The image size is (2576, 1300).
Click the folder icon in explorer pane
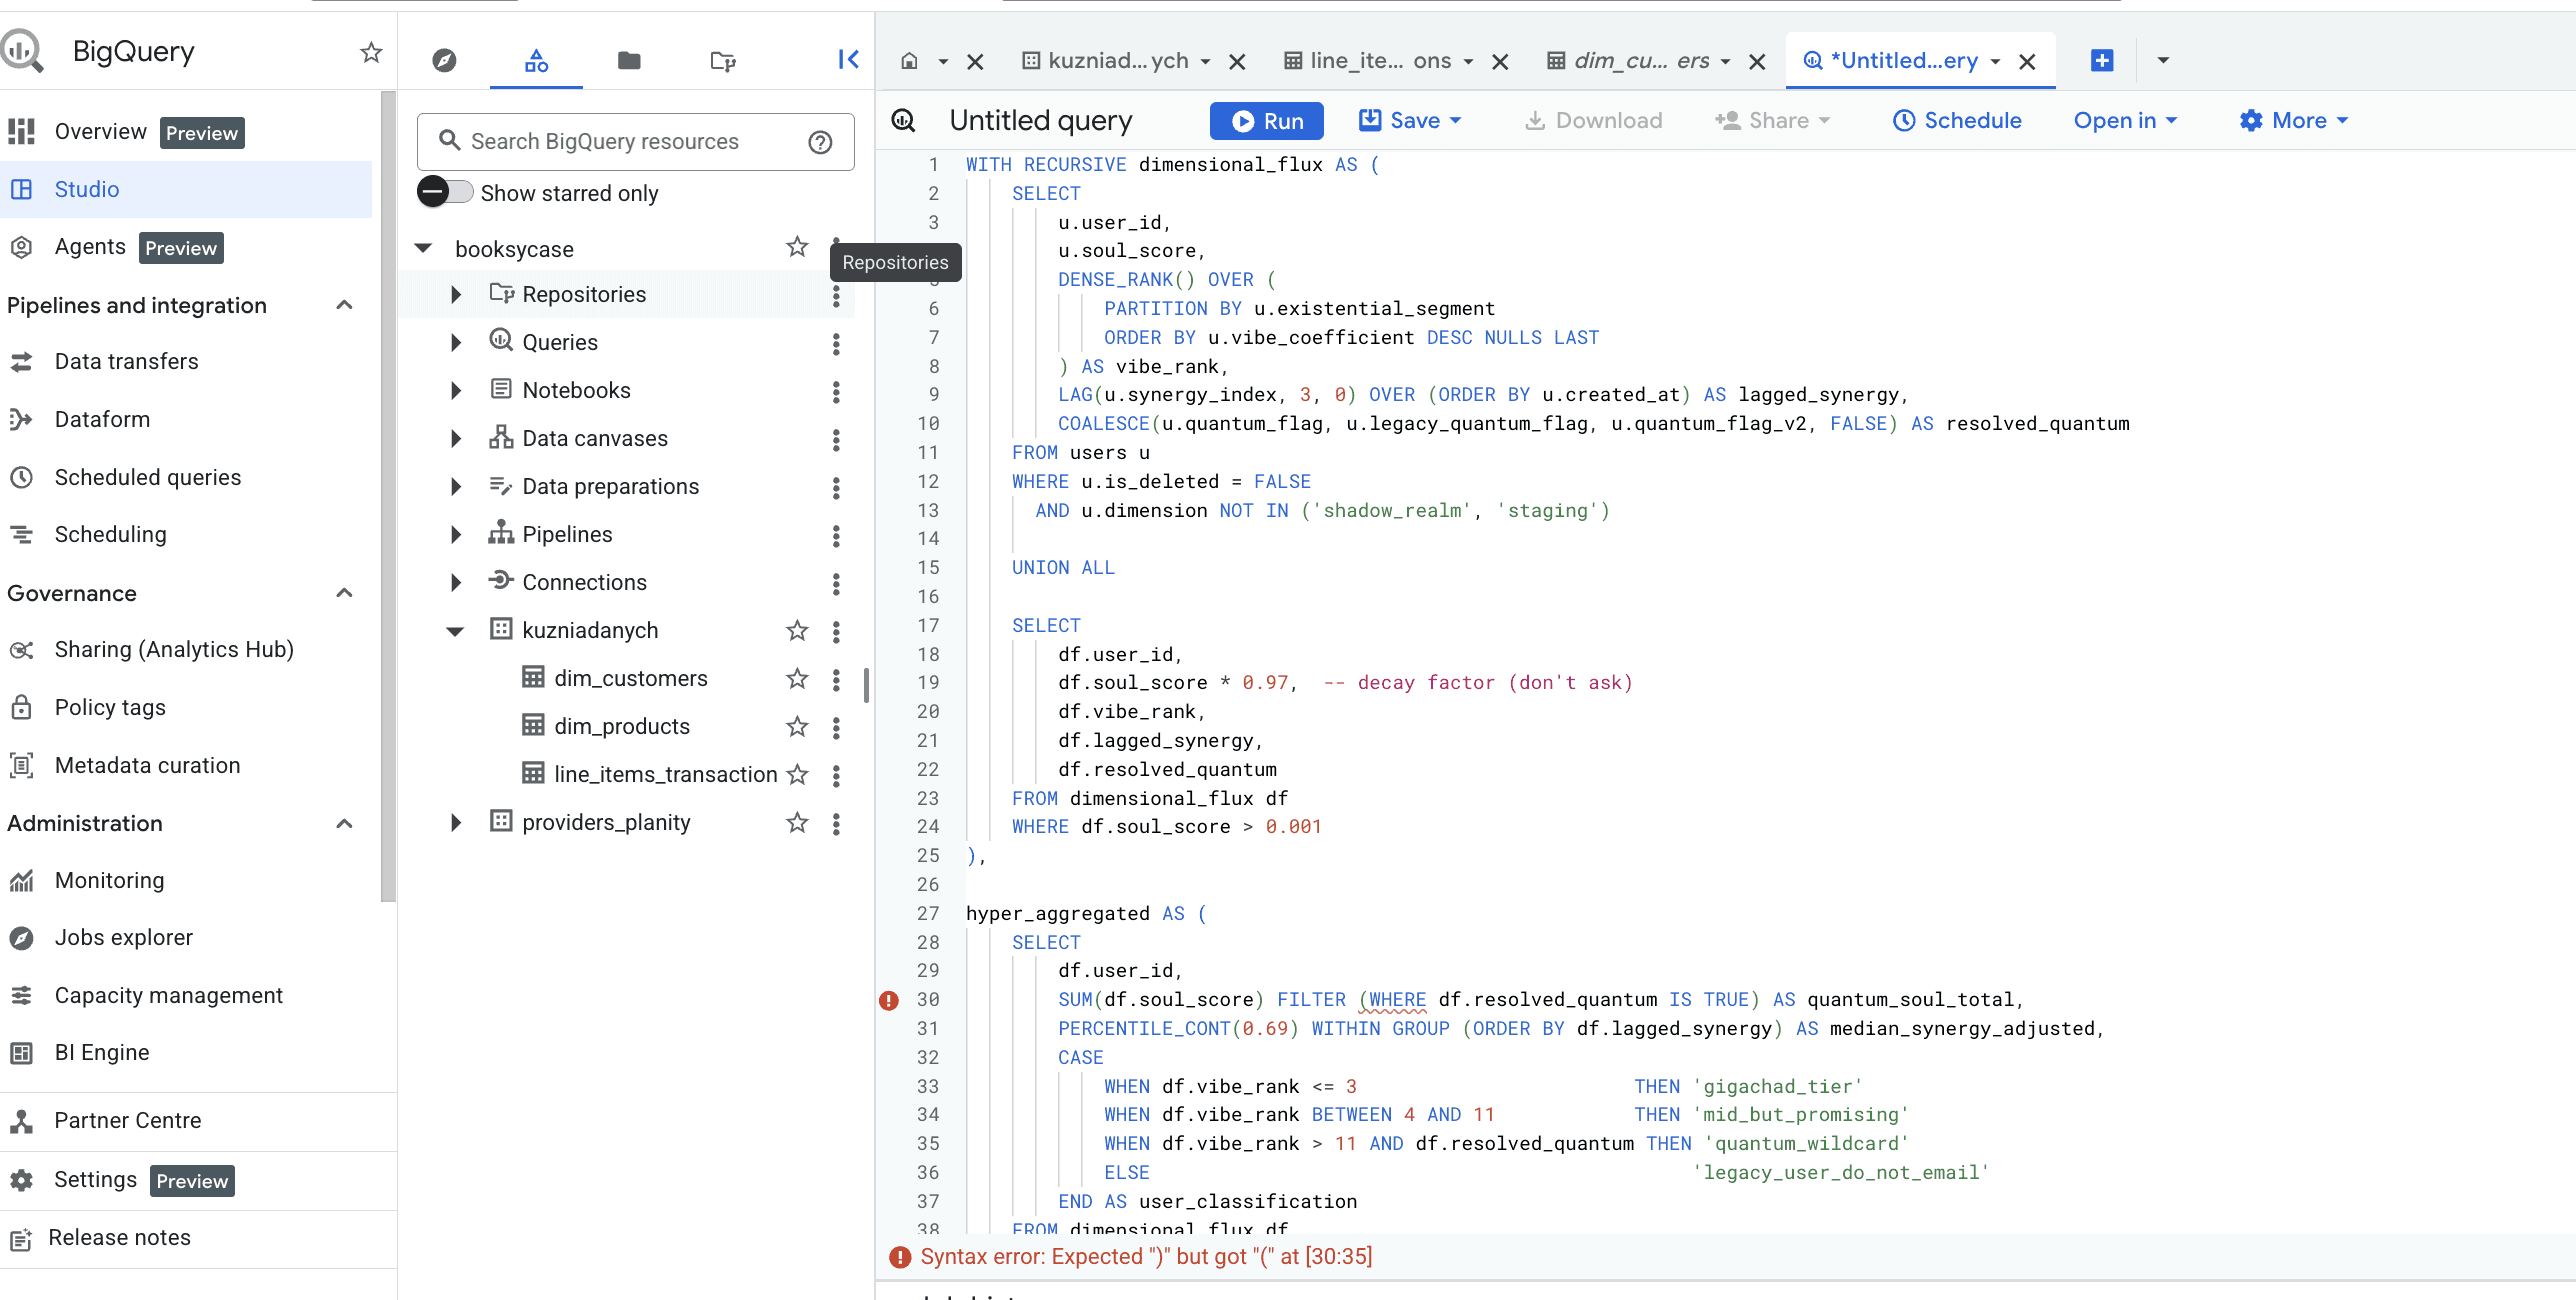click(x=629, y=61)
